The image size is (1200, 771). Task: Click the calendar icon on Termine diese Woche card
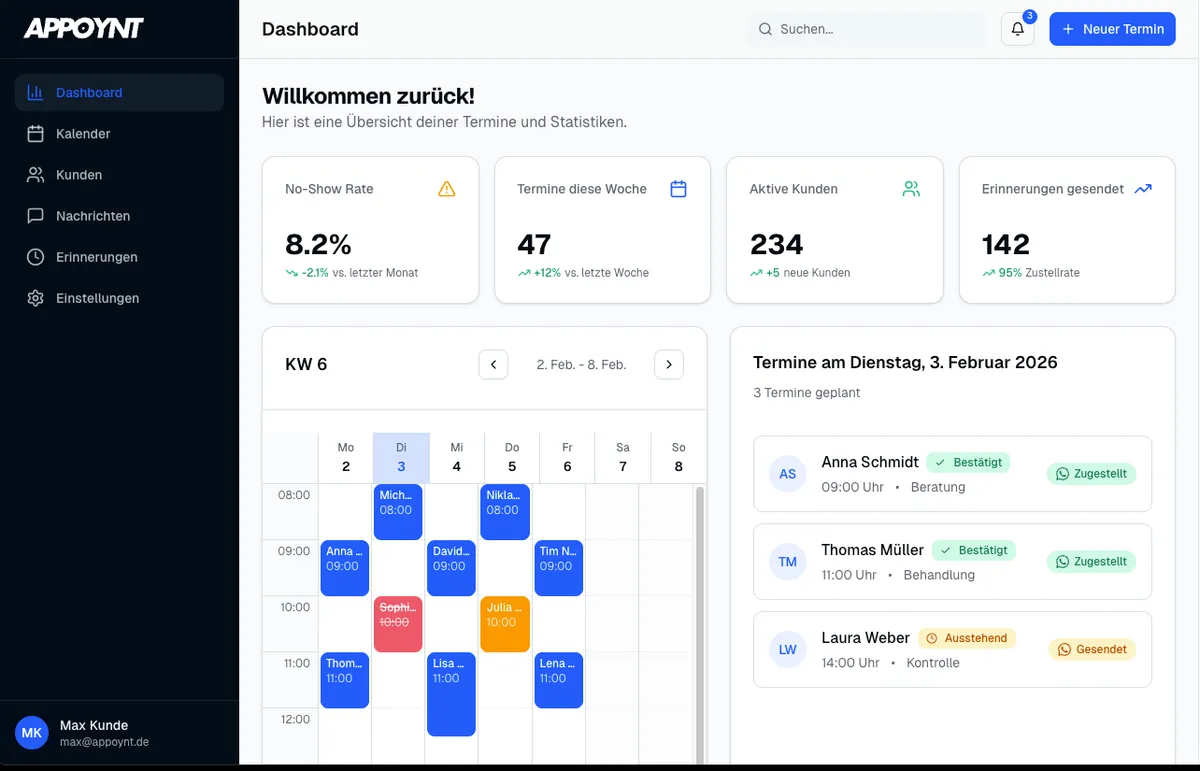(x=679, y=188)
